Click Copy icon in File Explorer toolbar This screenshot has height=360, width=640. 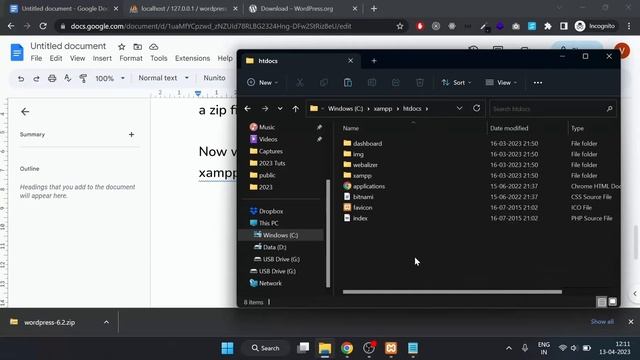pos(324,82)
